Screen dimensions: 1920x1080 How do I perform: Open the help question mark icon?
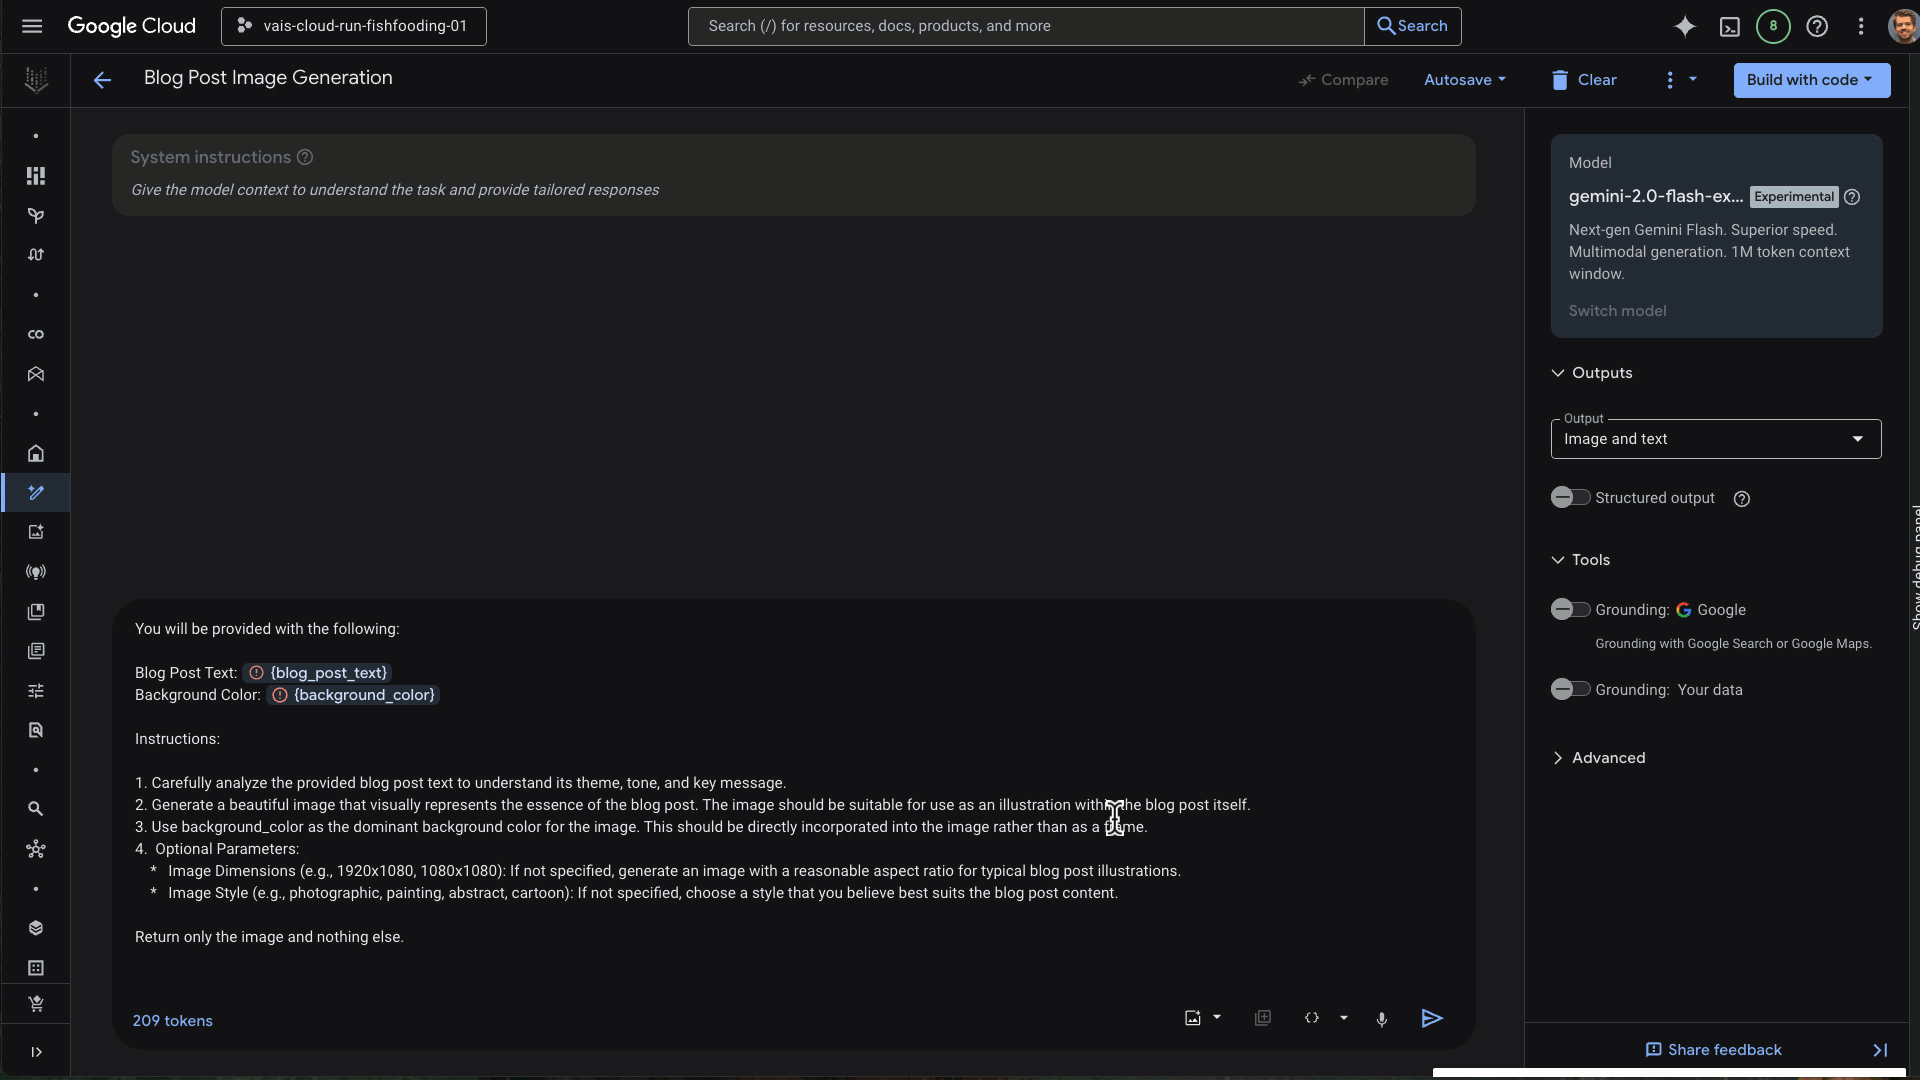pyautogui.click(x=1817, y=27)
